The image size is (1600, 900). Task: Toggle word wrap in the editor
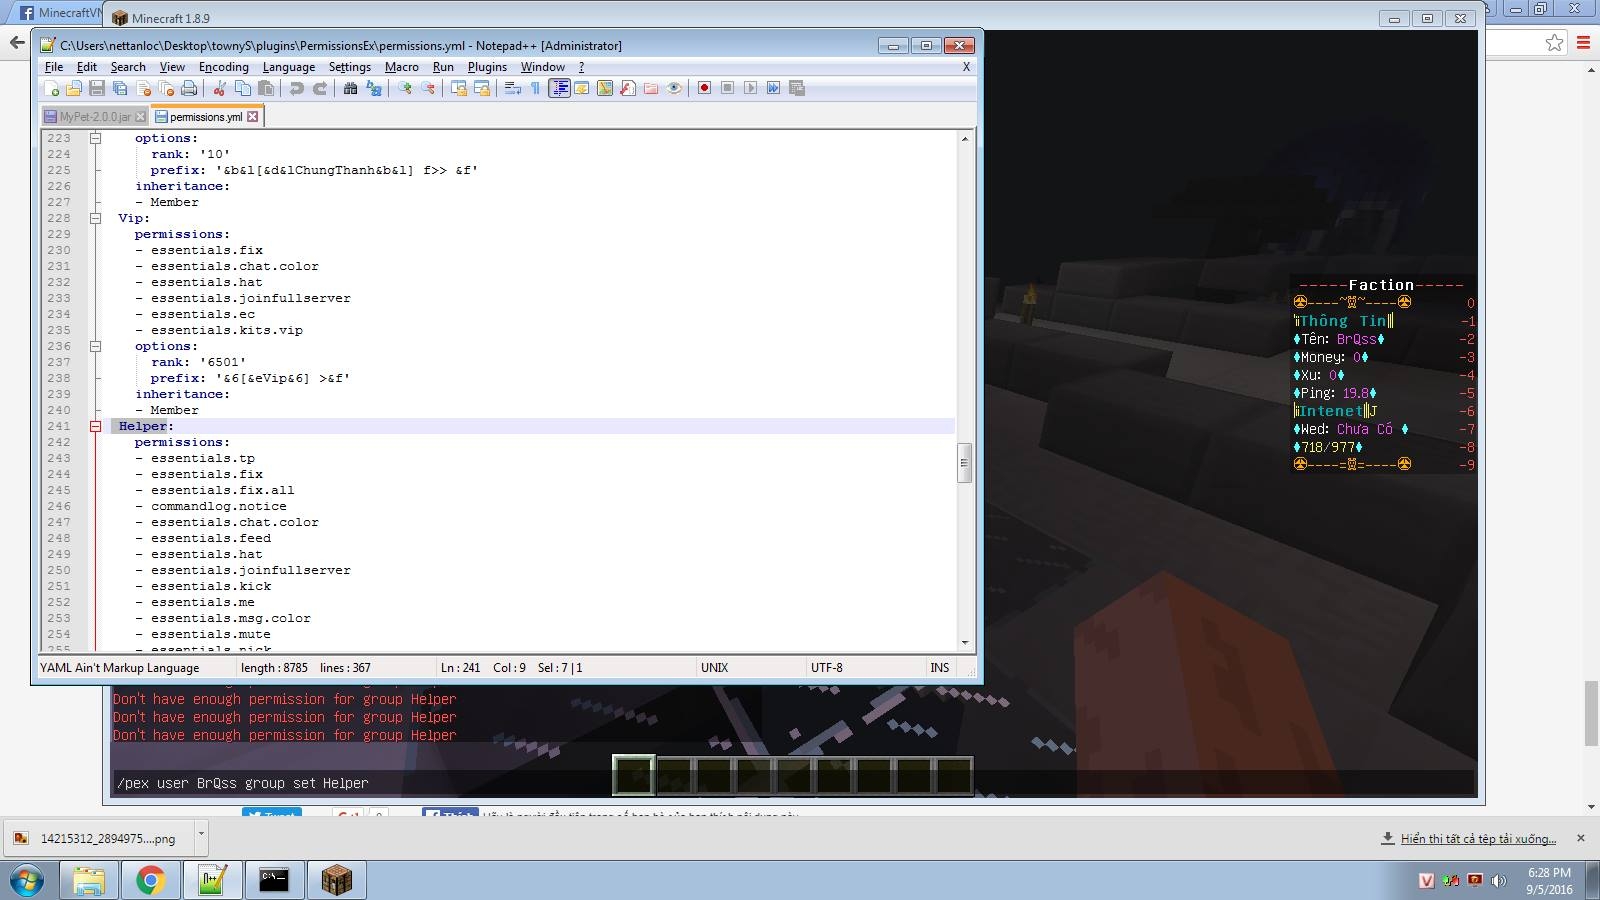(512, 88)
